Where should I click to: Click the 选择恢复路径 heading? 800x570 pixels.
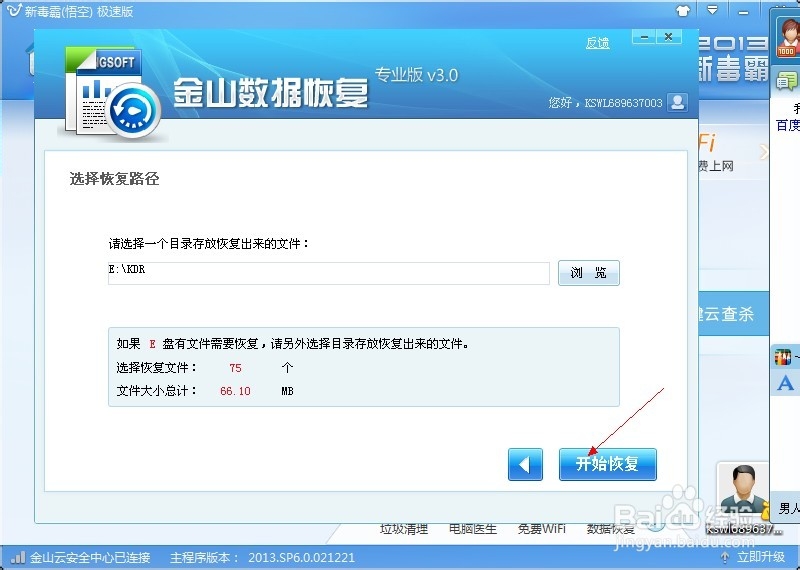114,179
